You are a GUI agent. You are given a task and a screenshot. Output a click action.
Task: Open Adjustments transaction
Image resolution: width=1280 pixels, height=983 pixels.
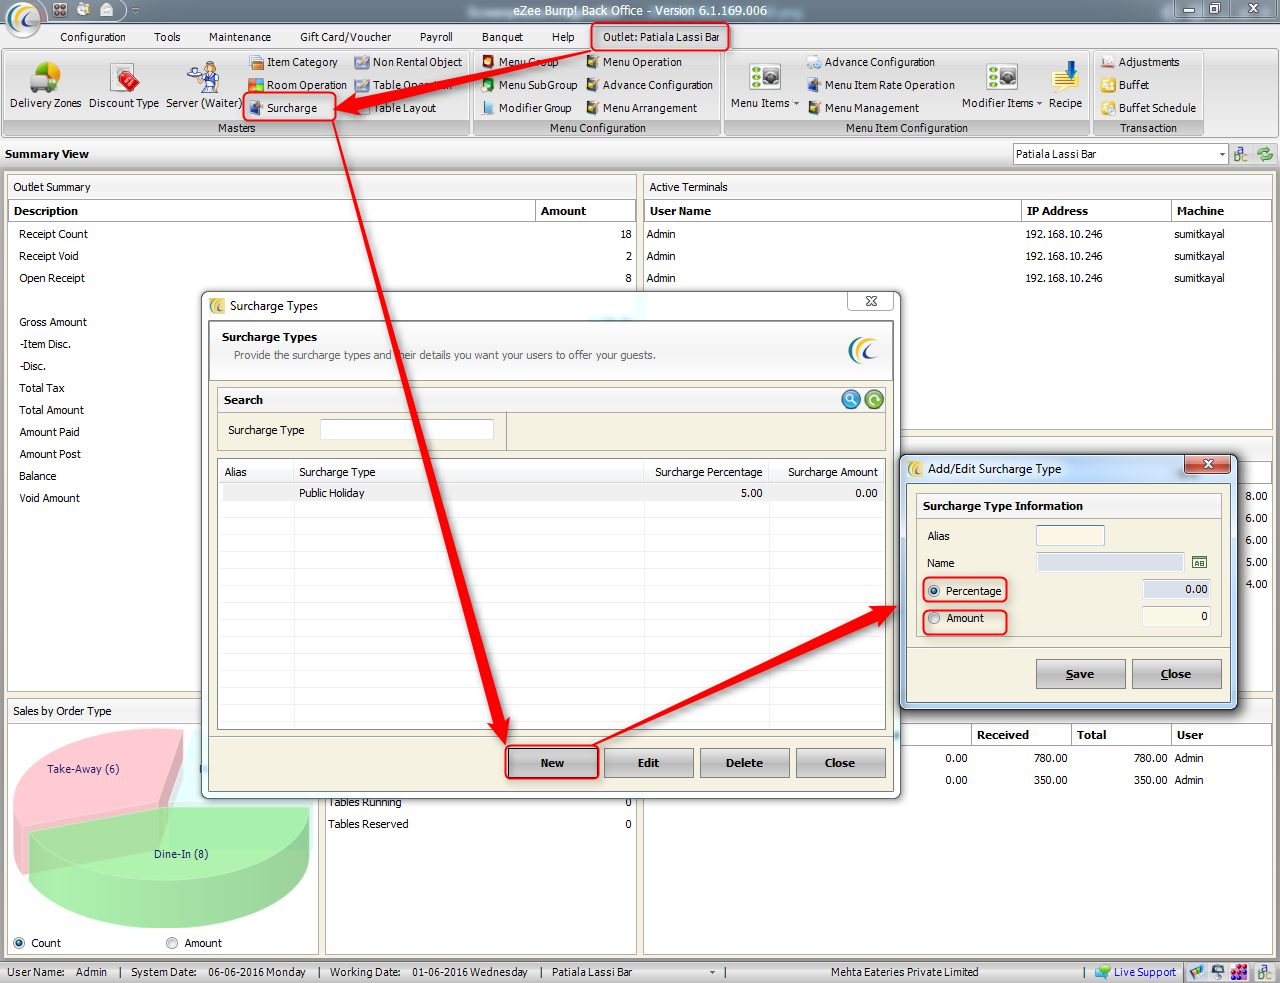point(1140,62)
